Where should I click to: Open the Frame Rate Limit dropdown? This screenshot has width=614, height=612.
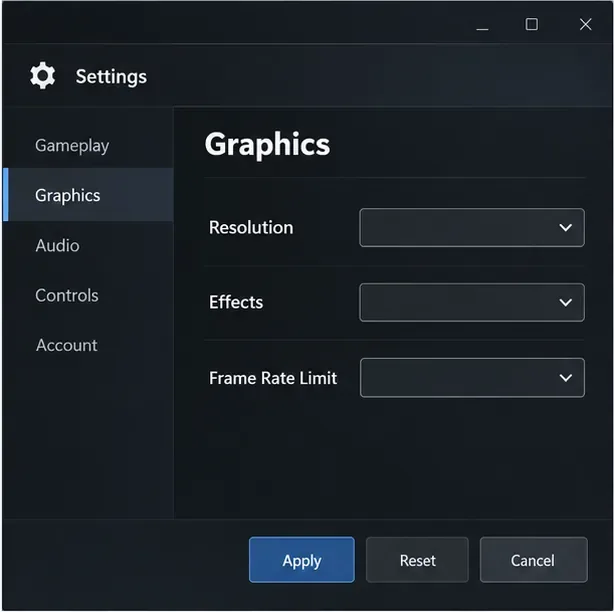pyautogui.click(x=472, y=377)
